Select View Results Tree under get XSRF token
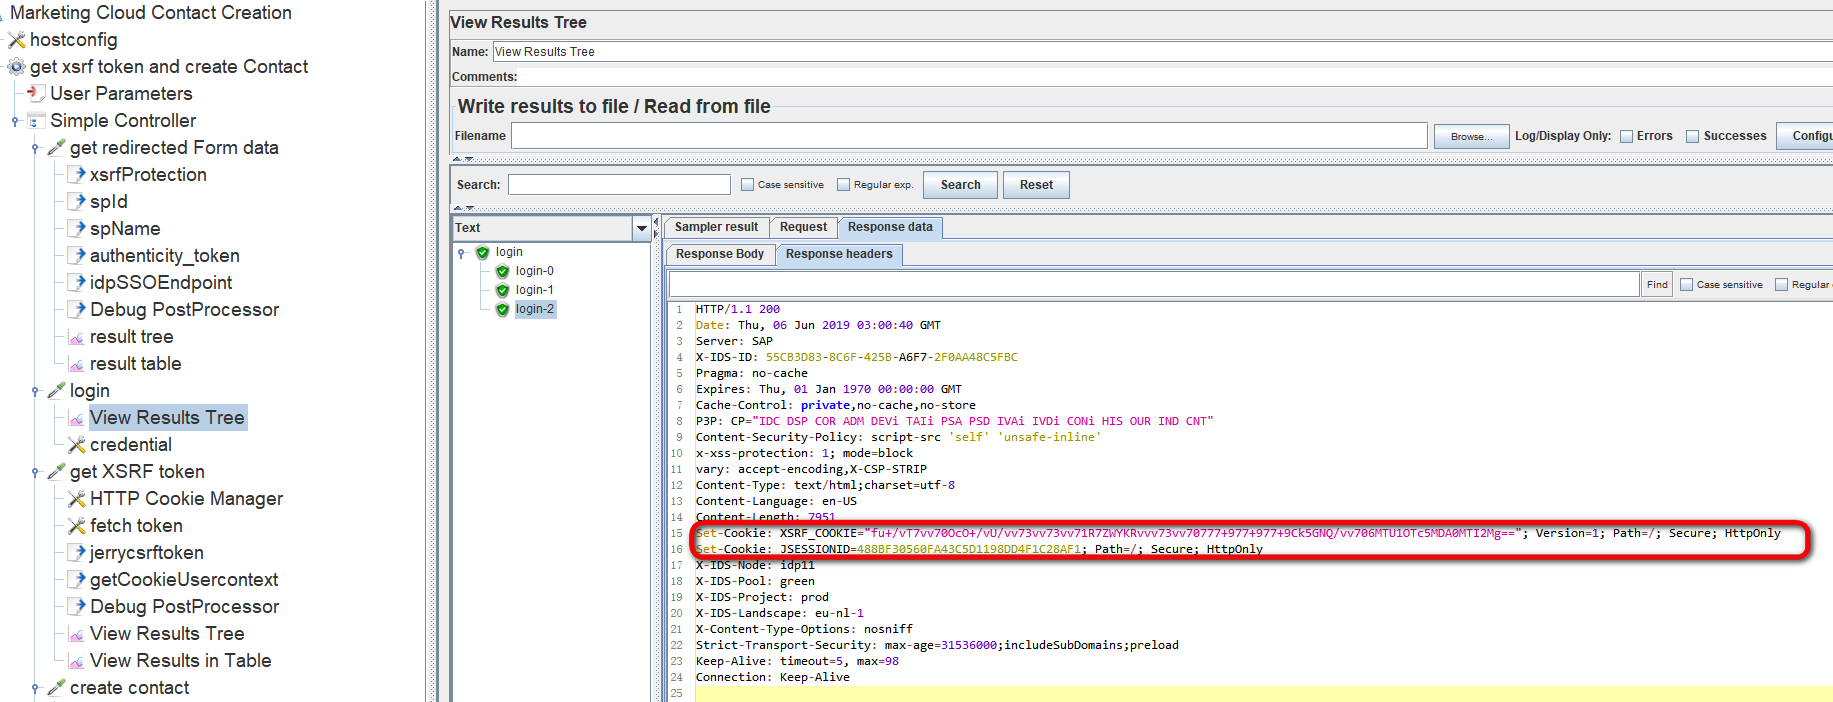Viewport: 1833px width, 702px height. [167, 634]
